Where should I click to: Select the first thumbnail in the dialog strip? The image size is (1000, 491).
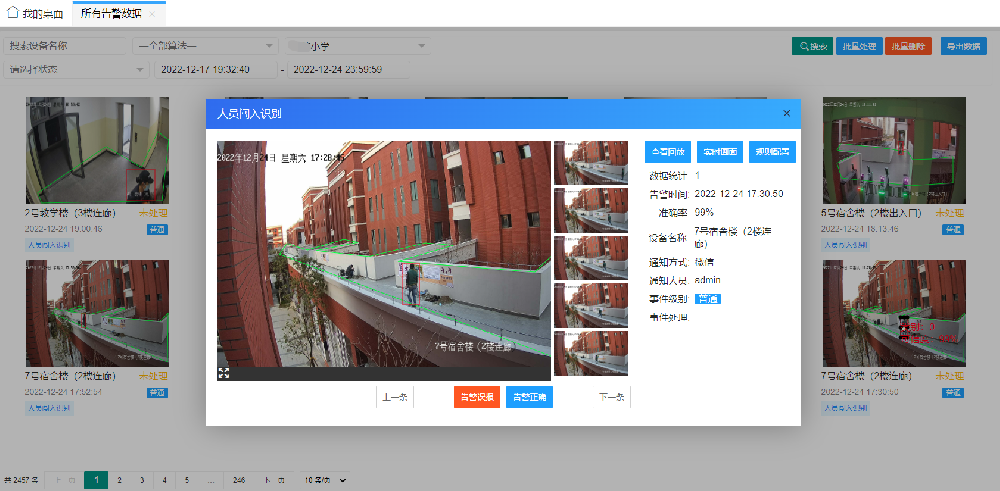(x=591, y=163)
